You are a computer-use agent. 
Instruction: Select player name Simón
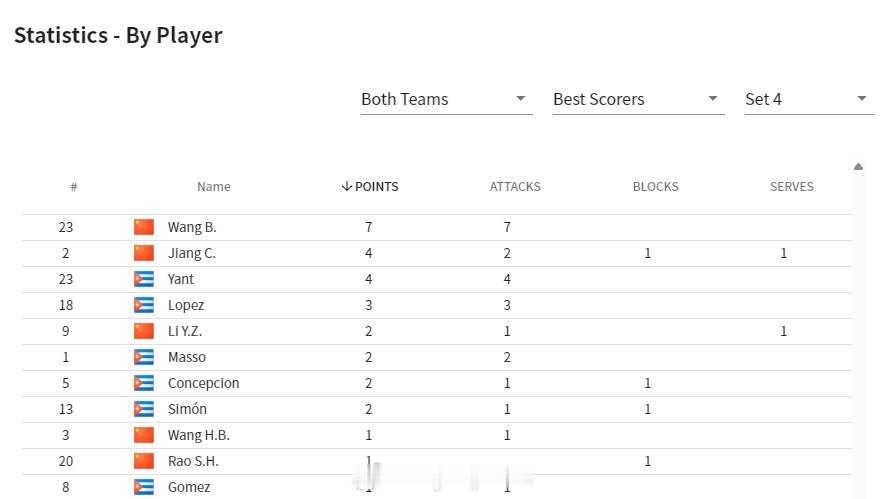pyautogui.click(x=187, y=409)
